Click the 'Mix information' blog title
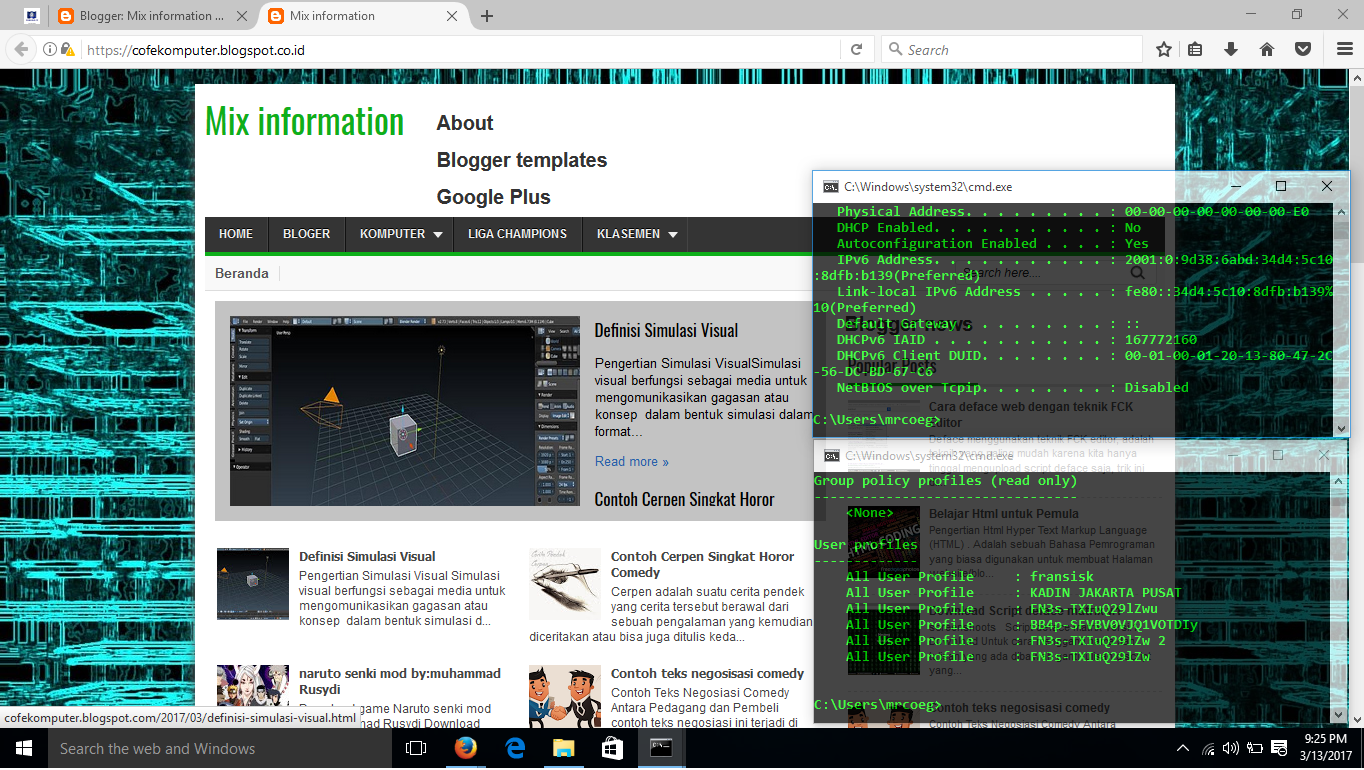The height and width of the screenshot is (770, 1364). pyautogui.click(x=304, y=122)
